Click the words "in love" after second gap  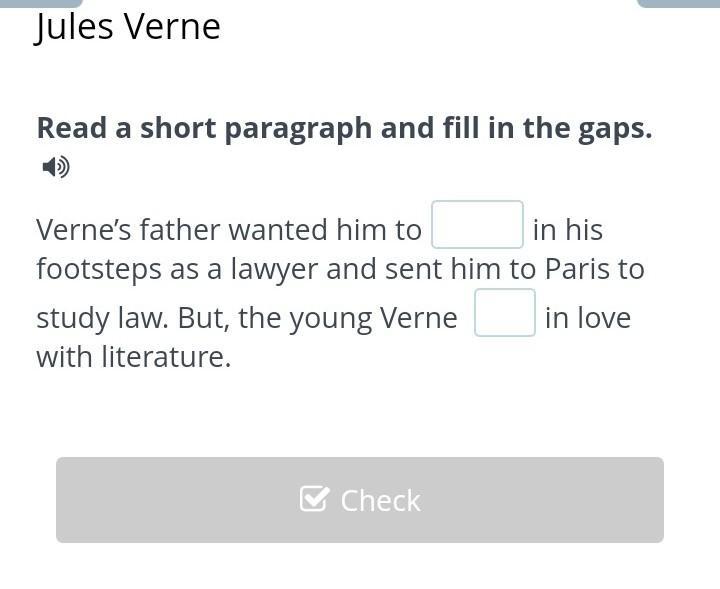click(588, 318)
